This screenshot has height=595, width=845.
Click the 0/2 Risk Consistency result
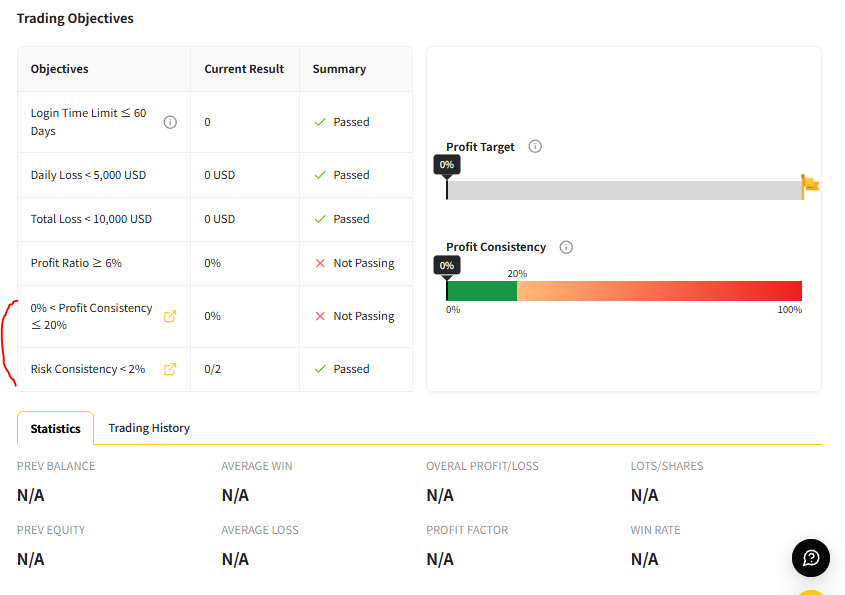click(212, 369)
